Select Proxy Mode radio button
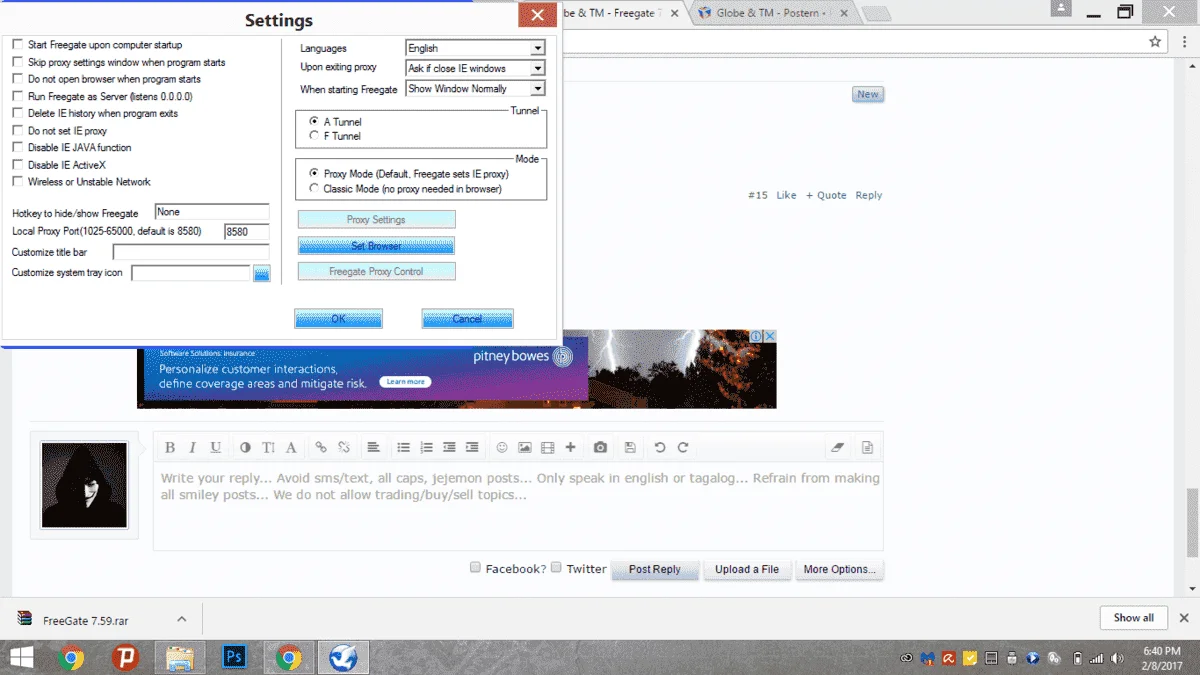1200x675 pixels. 314,173
